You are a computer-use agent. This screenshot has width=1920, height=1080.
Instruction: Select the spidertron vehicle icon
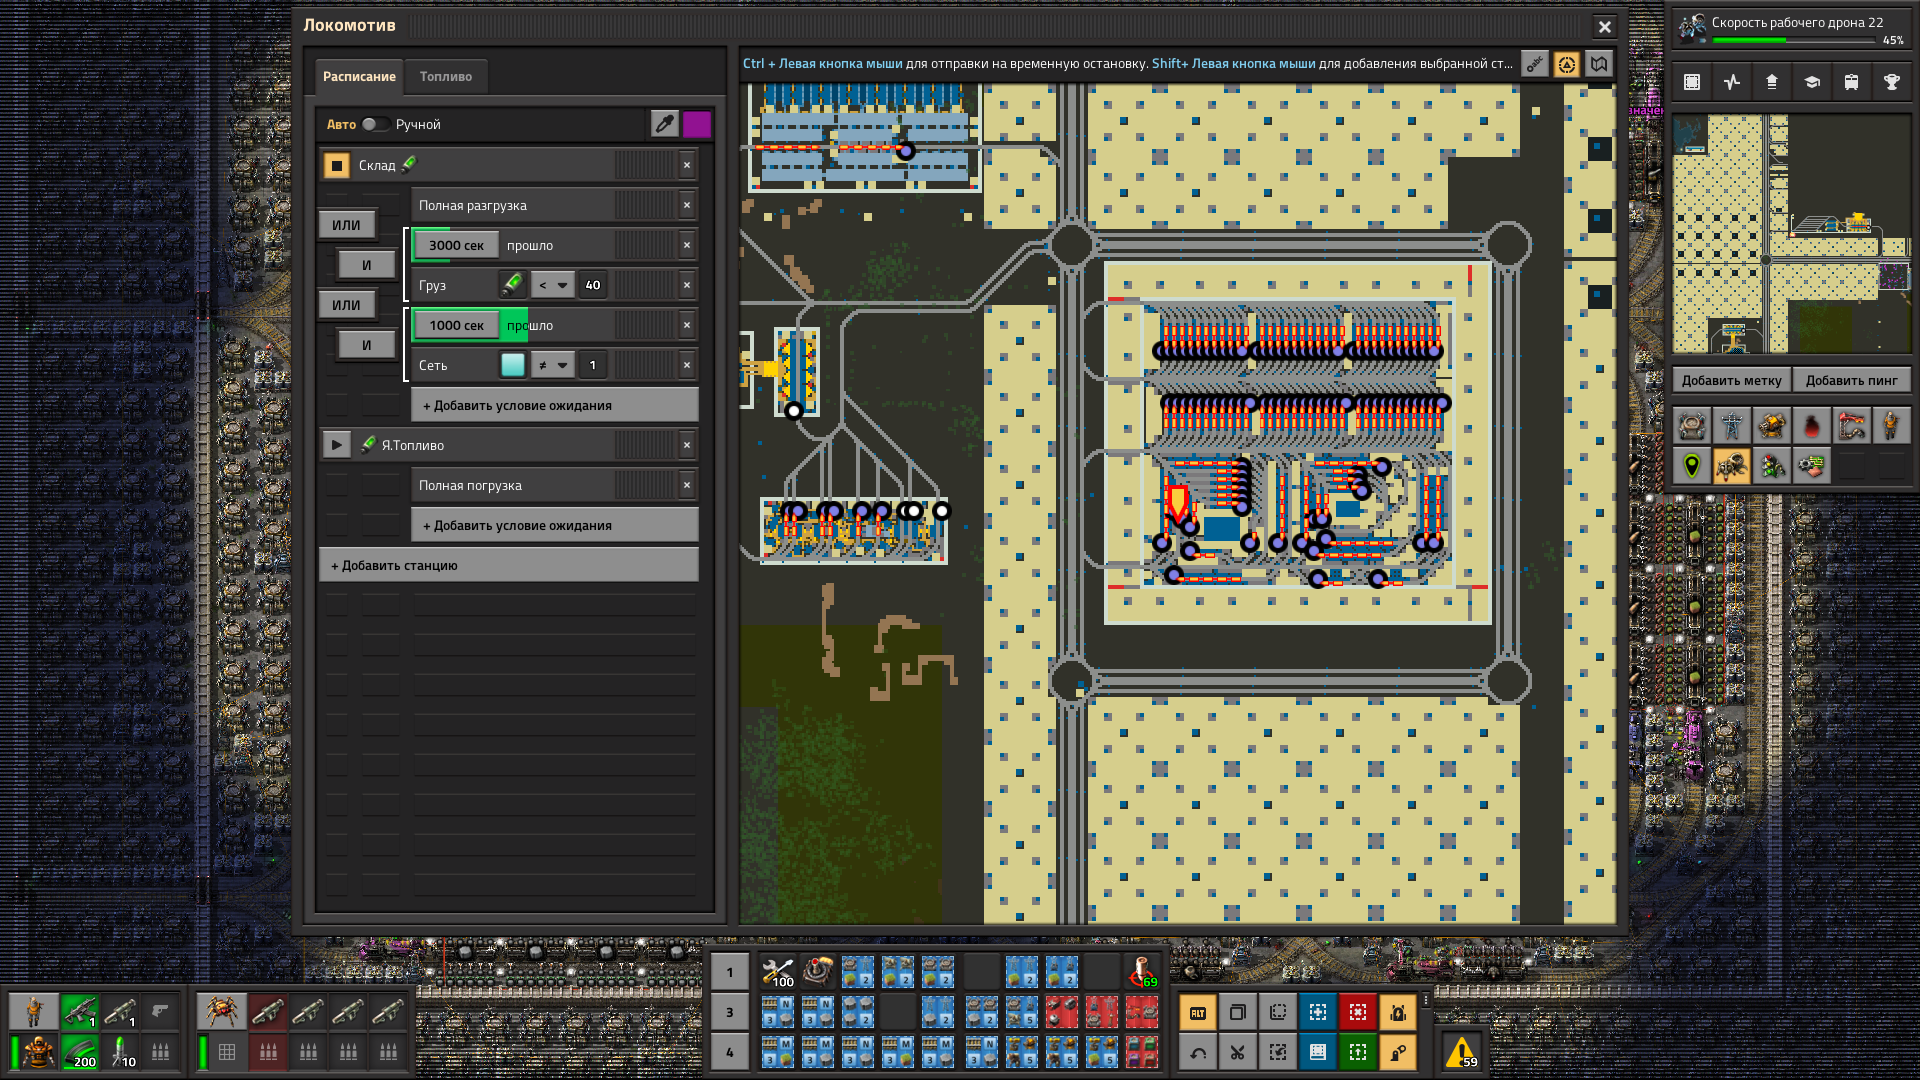point(220,1012)
